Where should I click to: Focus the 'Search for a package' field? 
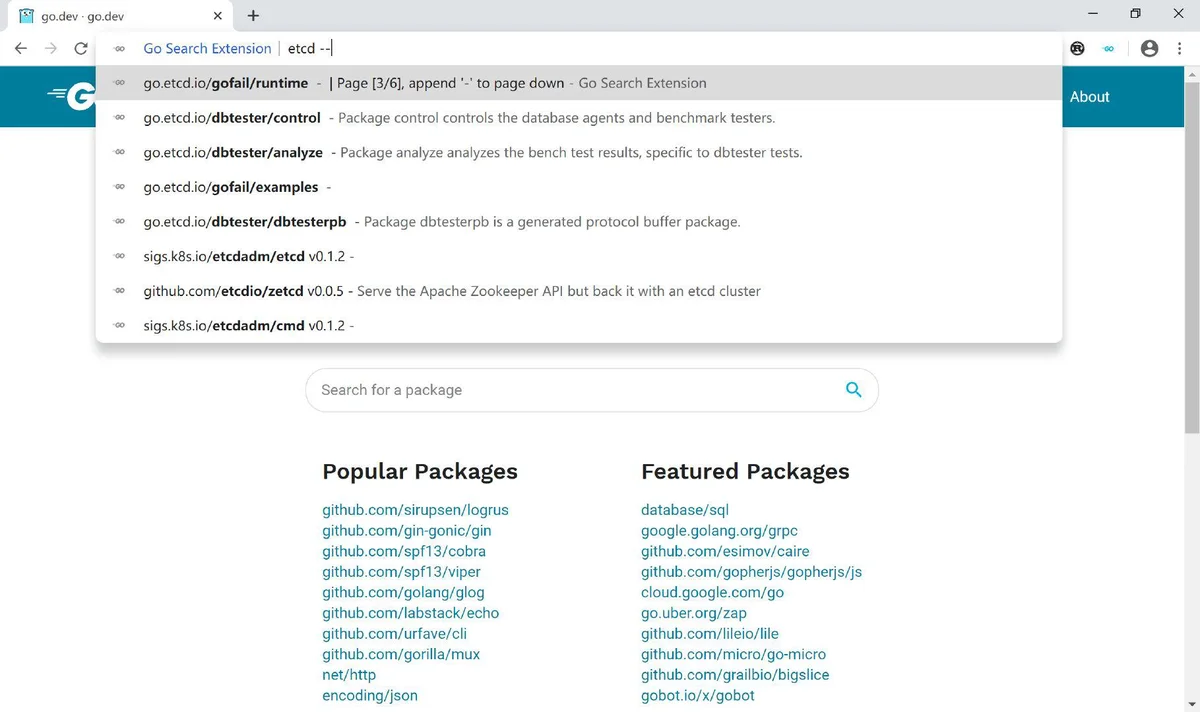tap(591, 390)
